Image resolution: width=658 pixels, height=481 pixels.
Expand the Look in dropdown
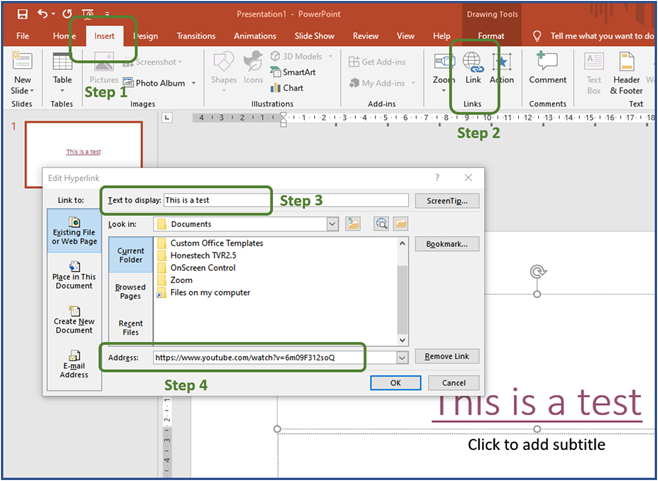pos(332,224)
